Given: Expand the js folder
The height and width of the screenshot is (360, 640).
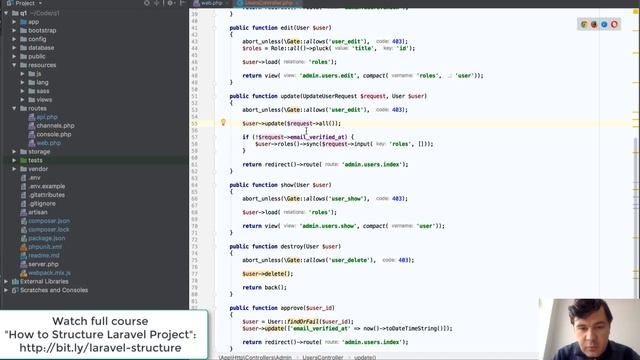Looking at the screenshot, I should click(22, 73).
